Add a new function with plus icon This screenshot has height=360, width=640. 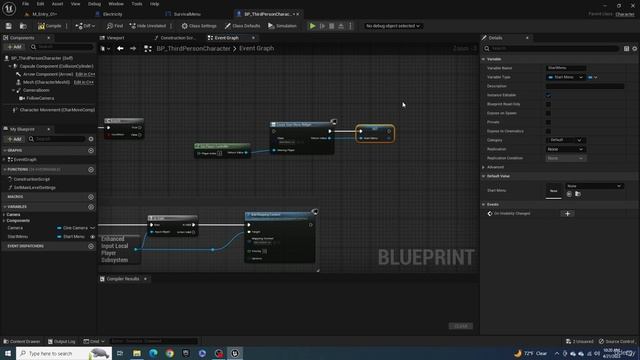(91, 169)
